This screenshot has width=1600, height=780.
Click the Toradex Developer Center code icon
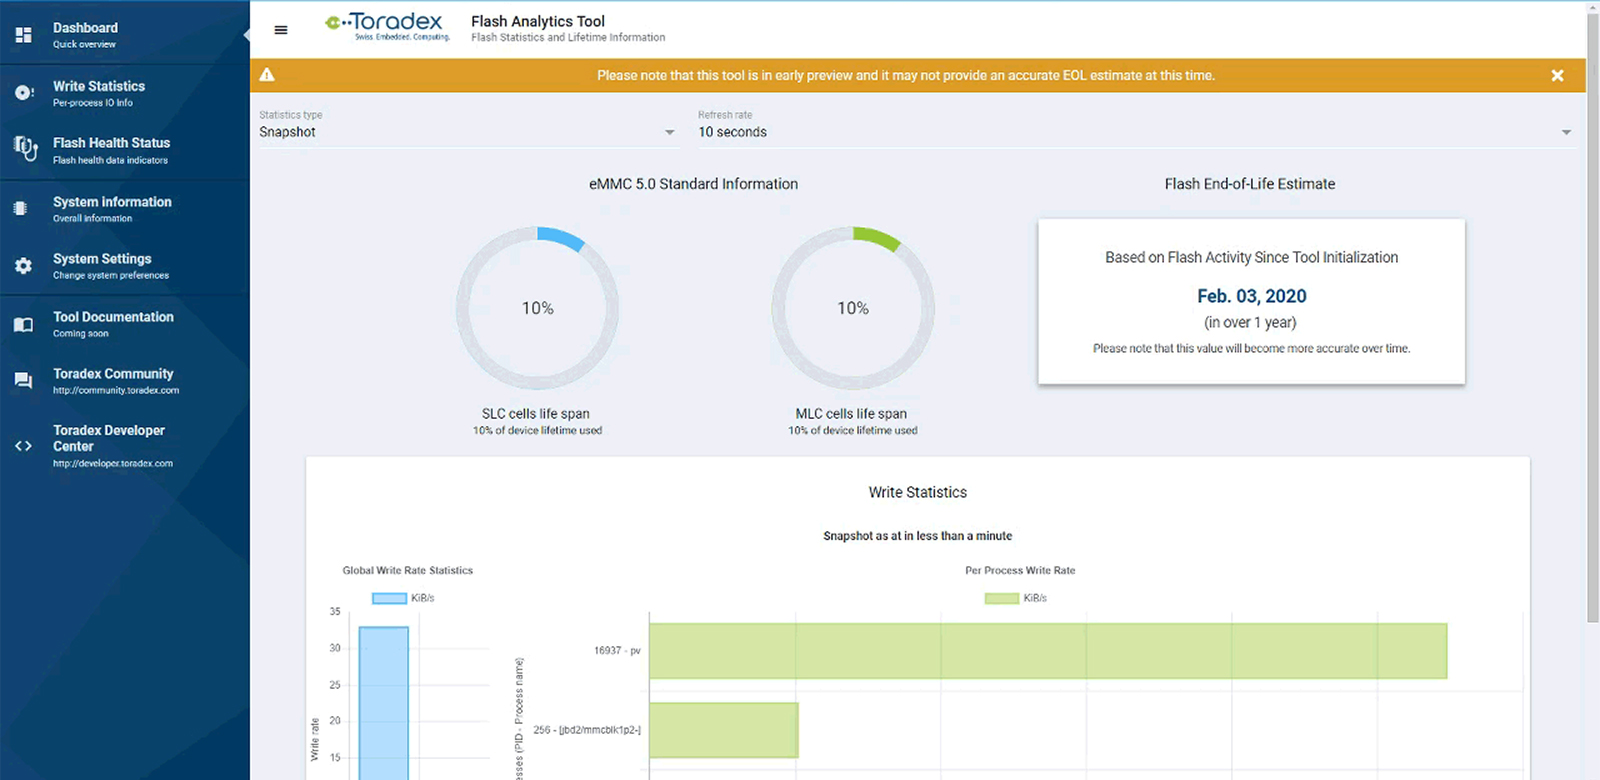click(x=24, y=446)
